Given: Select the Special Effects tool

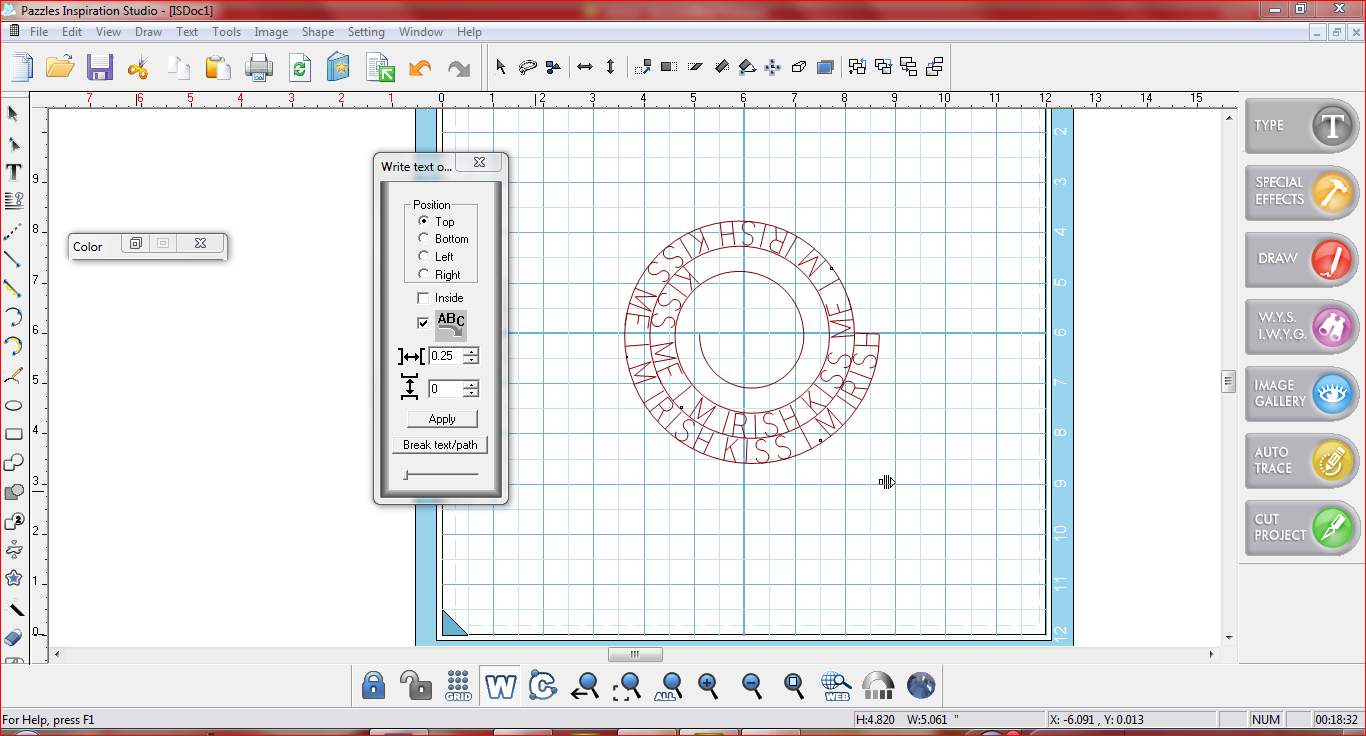Looking at the screenshot, I should tap(1299, 192).
